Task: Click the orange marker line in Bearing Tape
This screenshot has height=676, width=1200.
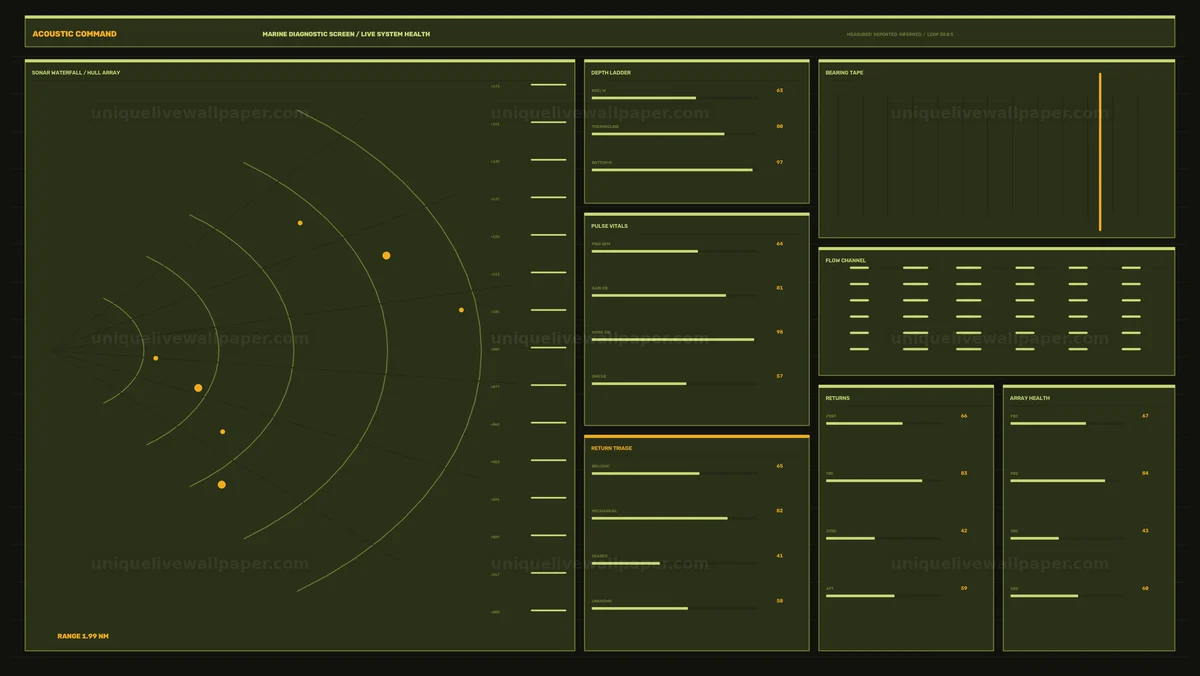Action: [1100, 152]
